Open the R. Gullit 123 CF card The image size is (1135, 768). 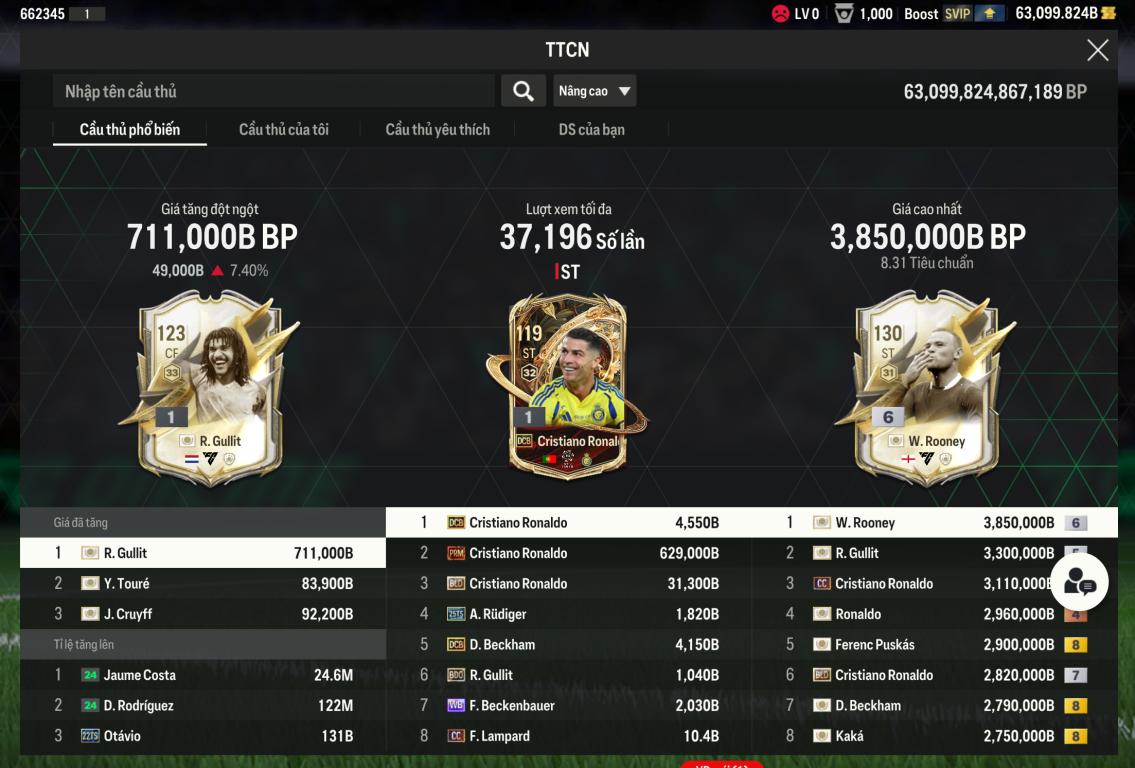210,389
